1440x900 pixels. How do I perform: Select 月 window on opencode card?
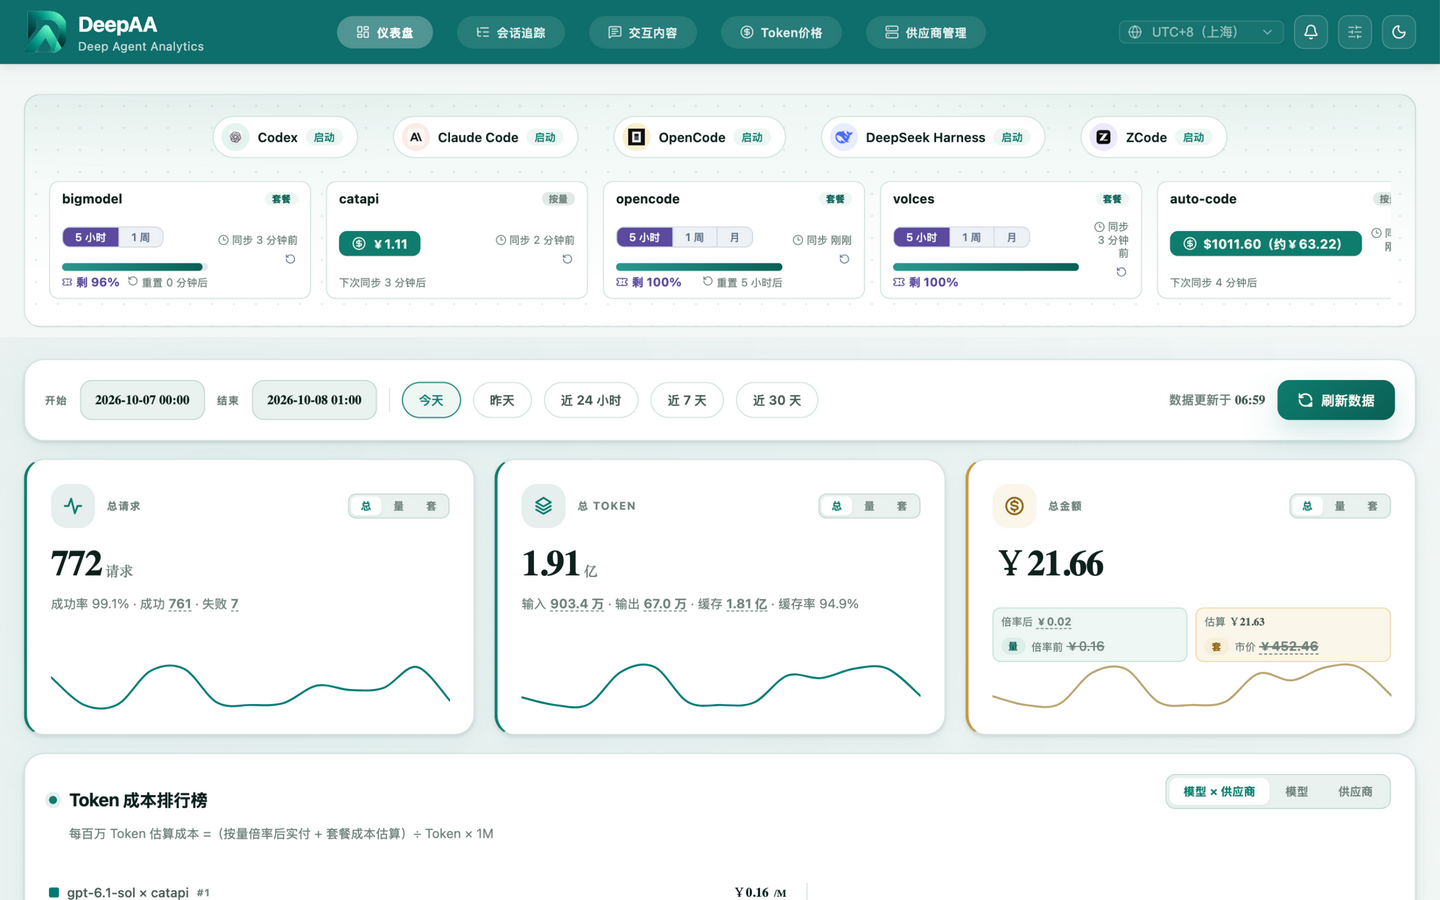coord(735,237)
